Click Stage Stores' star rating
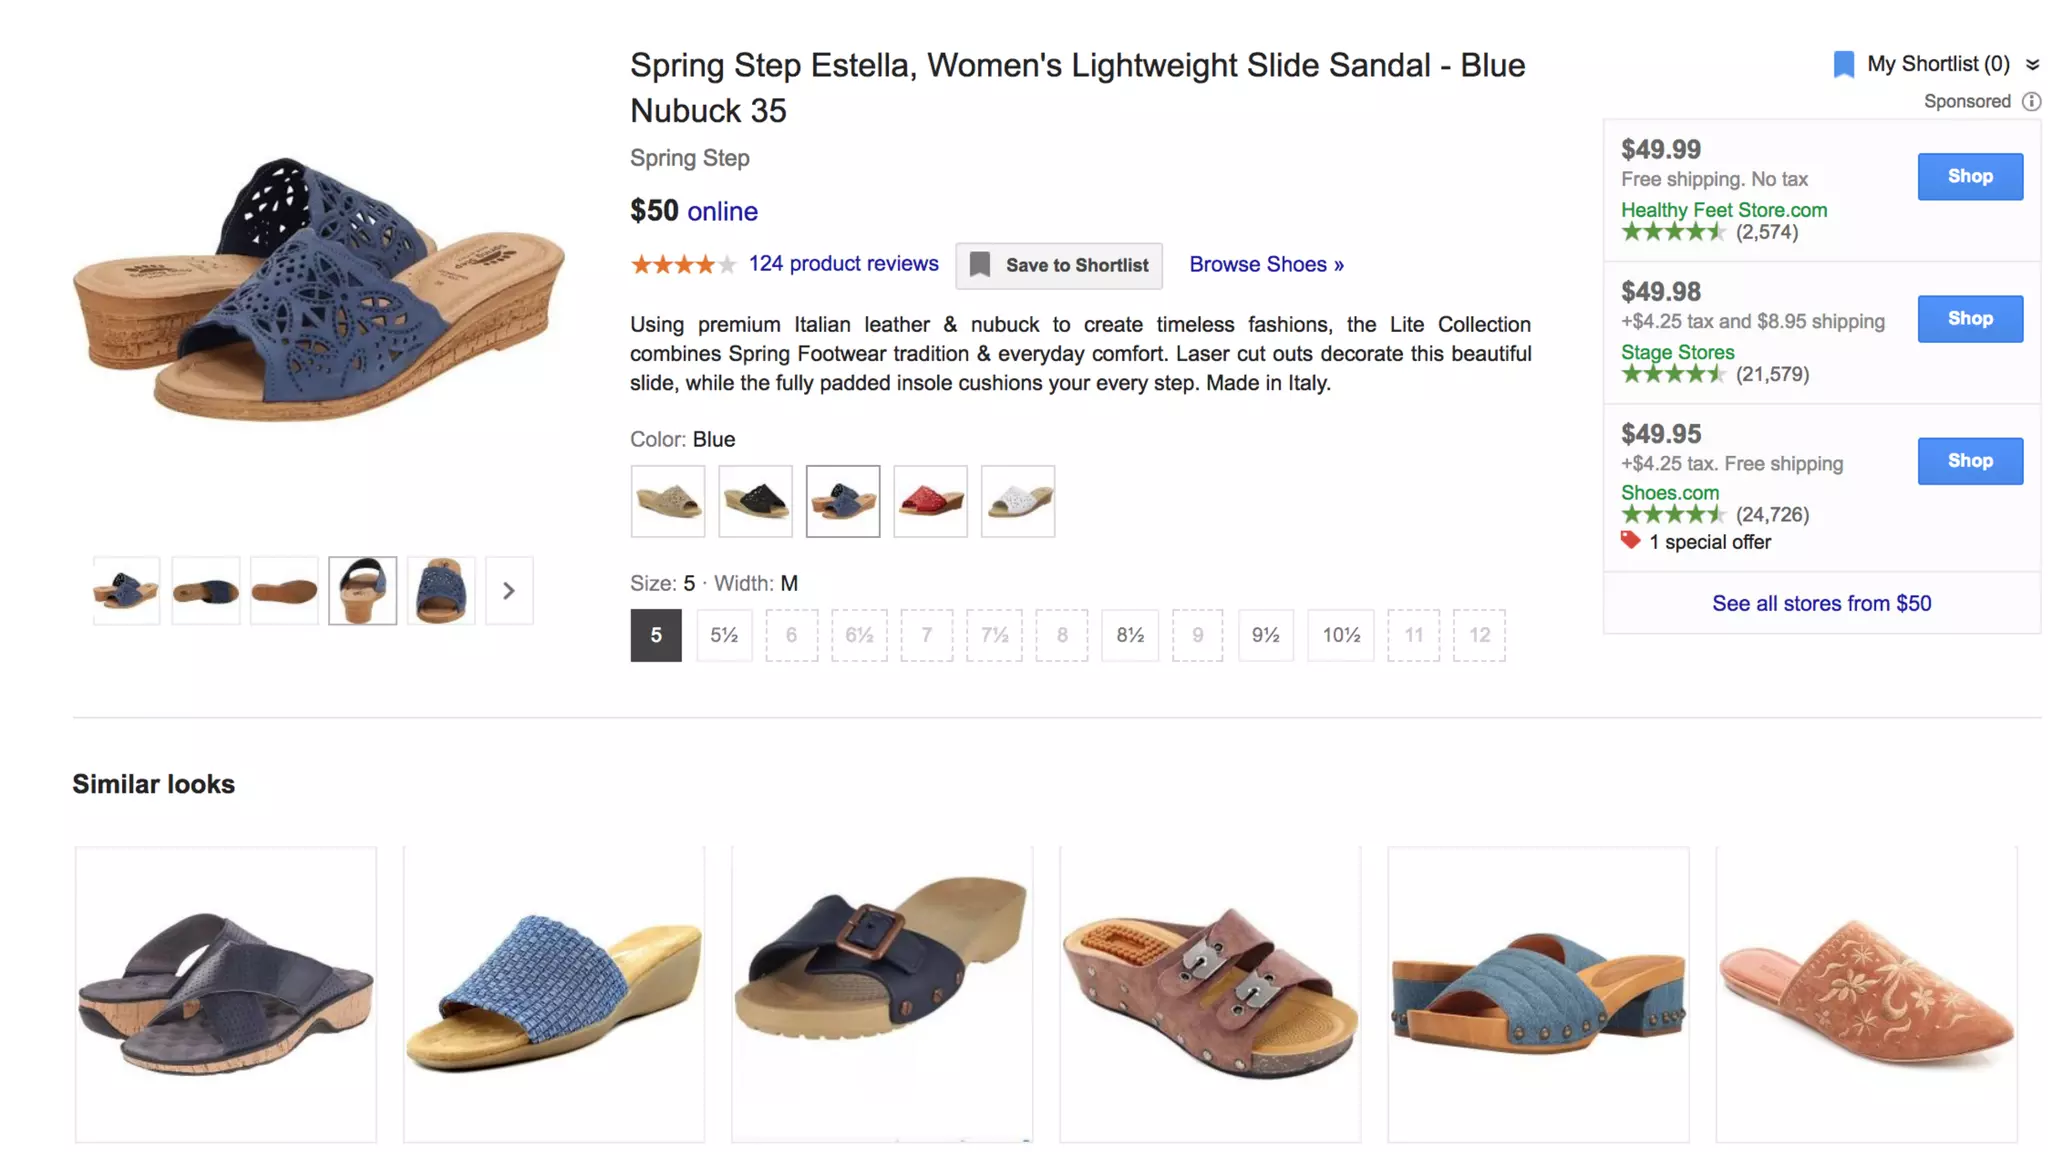This screenshot has width=2048, height=1152. click(1672, 374)
